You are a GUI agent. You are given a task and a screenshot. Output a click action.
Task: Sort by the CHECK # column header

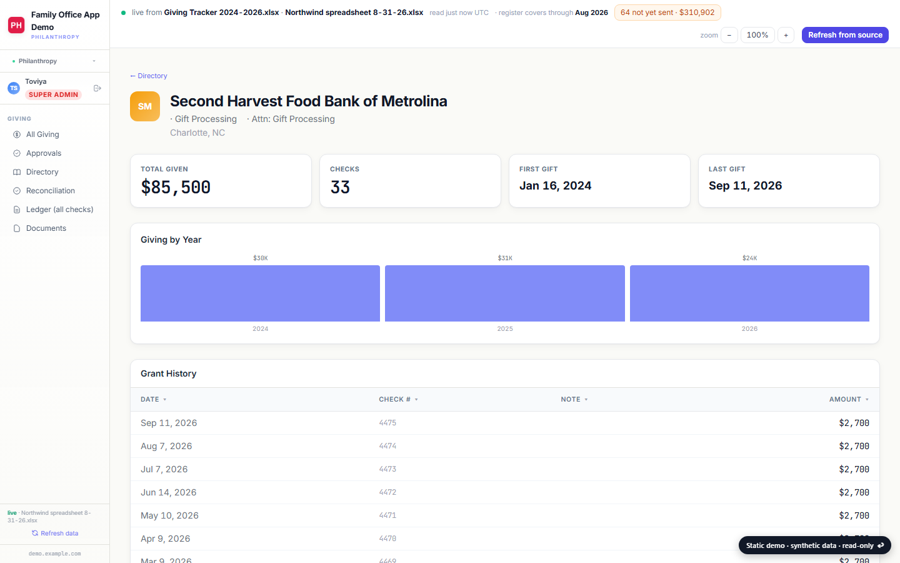(398, 399)
